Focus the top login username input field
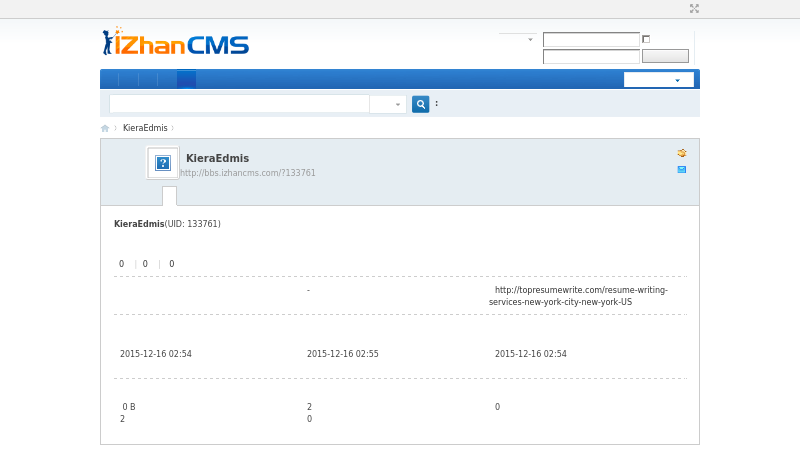The width and height of the screenshot is (800, 456). 591,39
